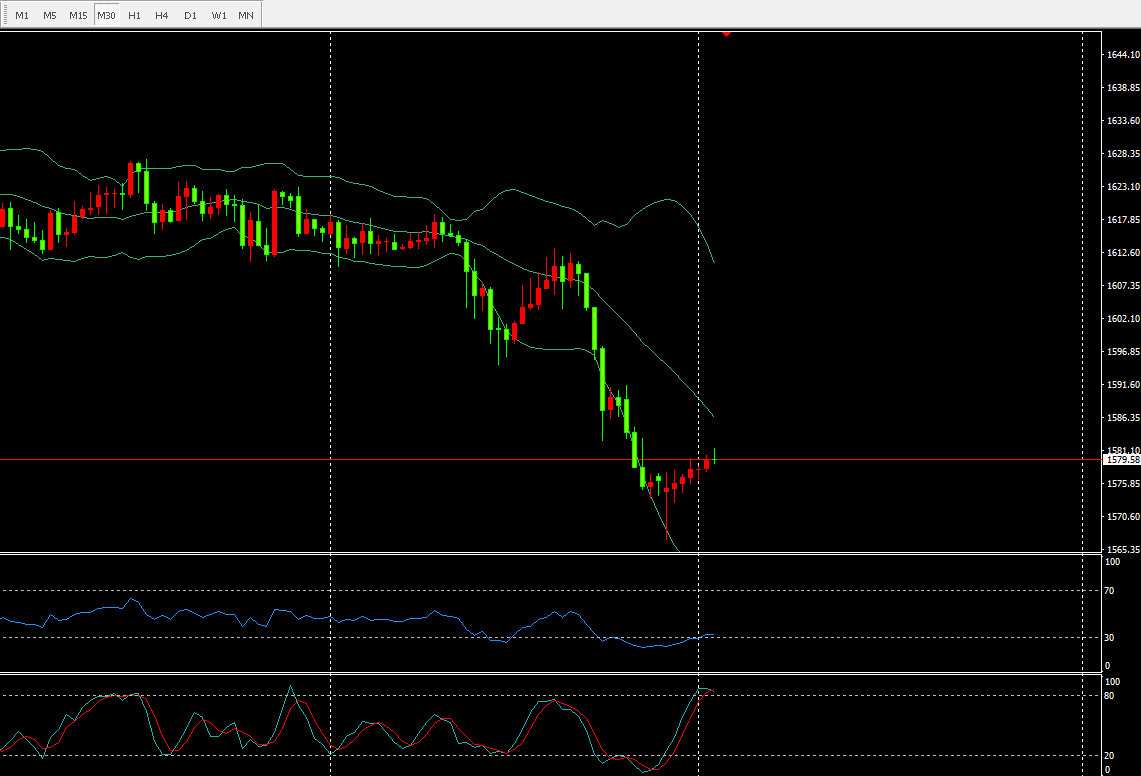The width and height of the screenshot is (1141, 776).
Task: Click the stochastic 80 level scale label
Action: click(x=1108, y=695)
